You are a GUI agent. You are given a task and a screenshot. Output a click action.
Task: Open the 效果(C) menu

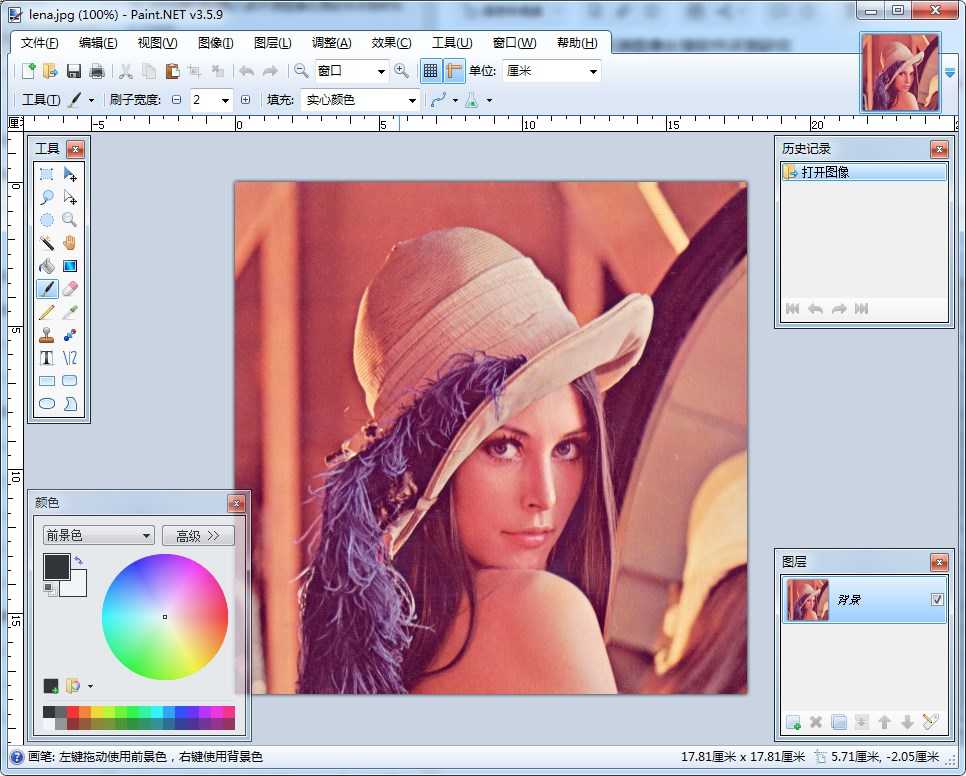coord(391,42)
